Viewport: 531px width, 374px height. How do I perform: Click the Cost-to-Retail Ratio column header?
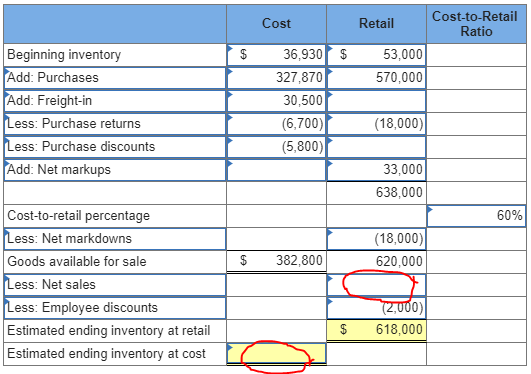[476, 24]
